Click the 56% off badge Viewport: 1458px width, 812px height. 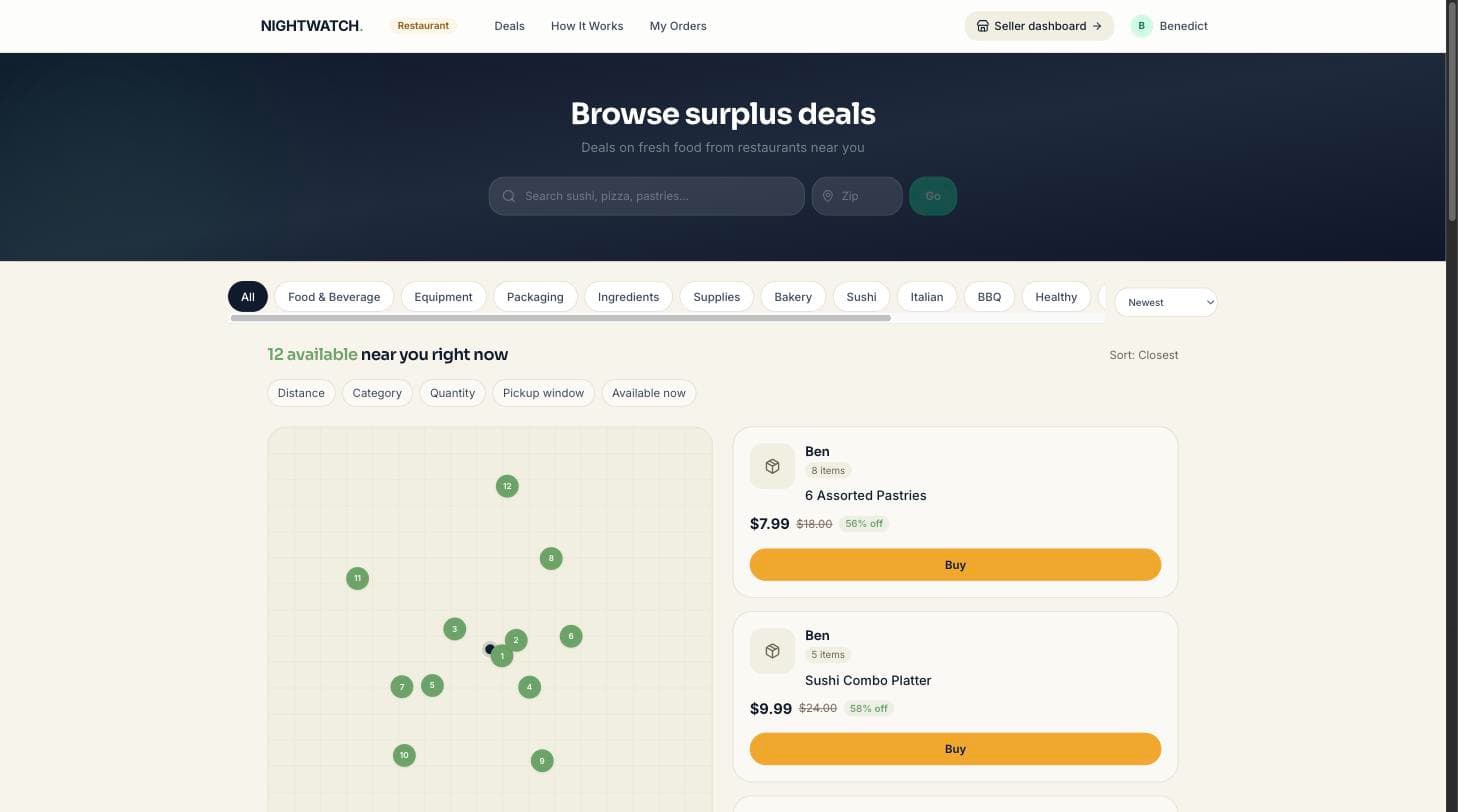[864, 524]
